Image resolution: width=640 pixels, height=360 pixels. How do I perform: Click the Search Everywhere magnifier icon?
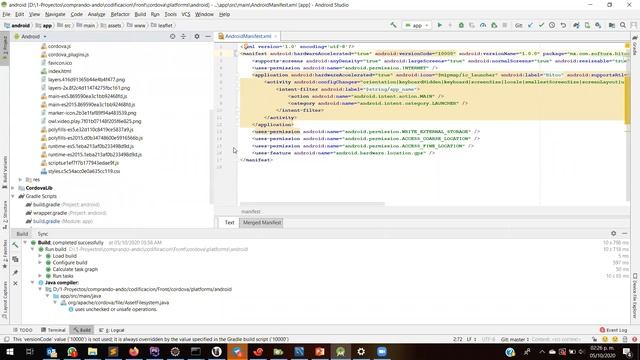tap(623, 25)
